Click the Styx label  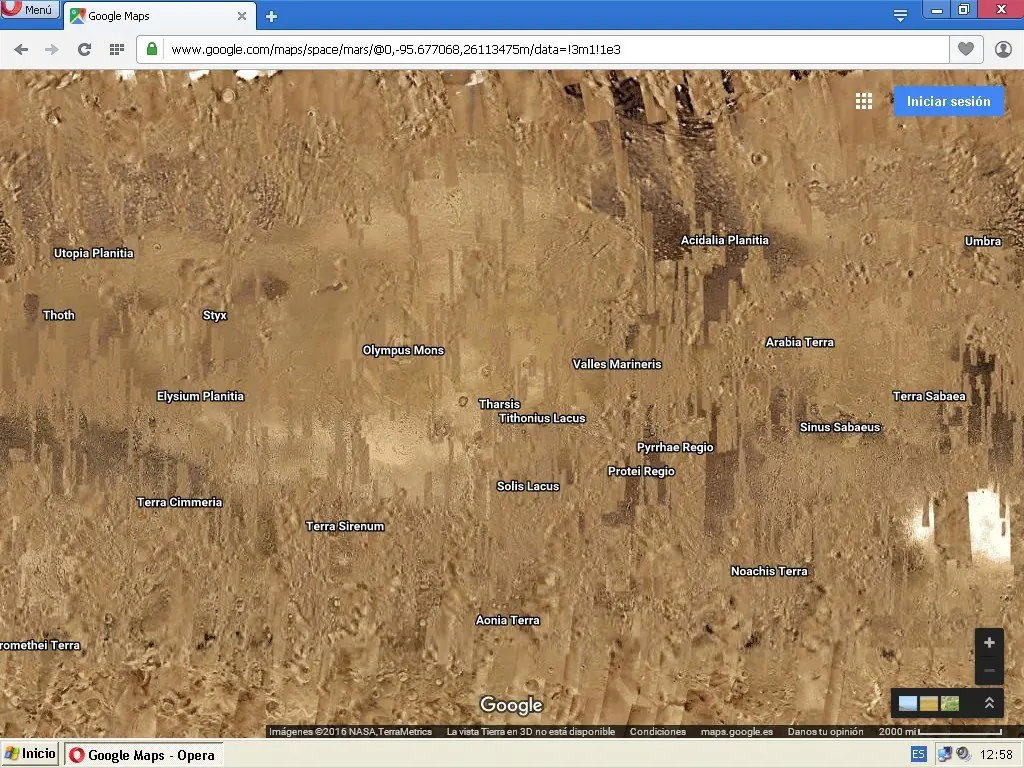click(x=215, y=315)
